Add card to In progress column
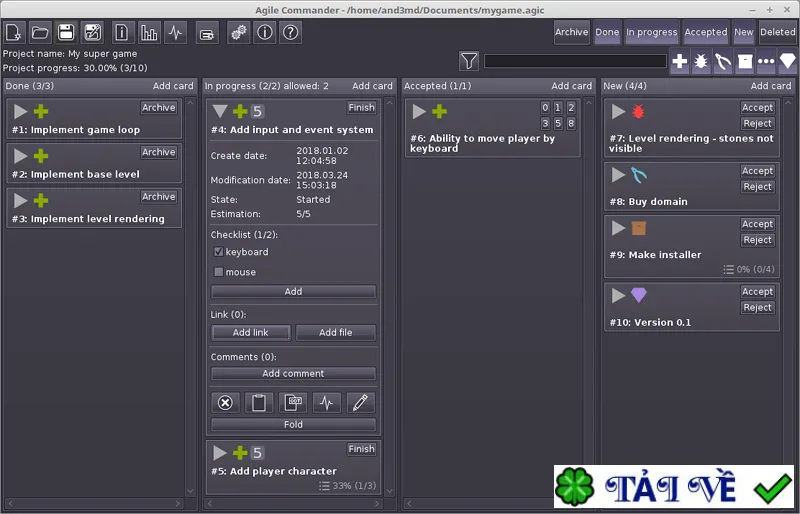The image size is (800, 514). [x=372, y=86]
